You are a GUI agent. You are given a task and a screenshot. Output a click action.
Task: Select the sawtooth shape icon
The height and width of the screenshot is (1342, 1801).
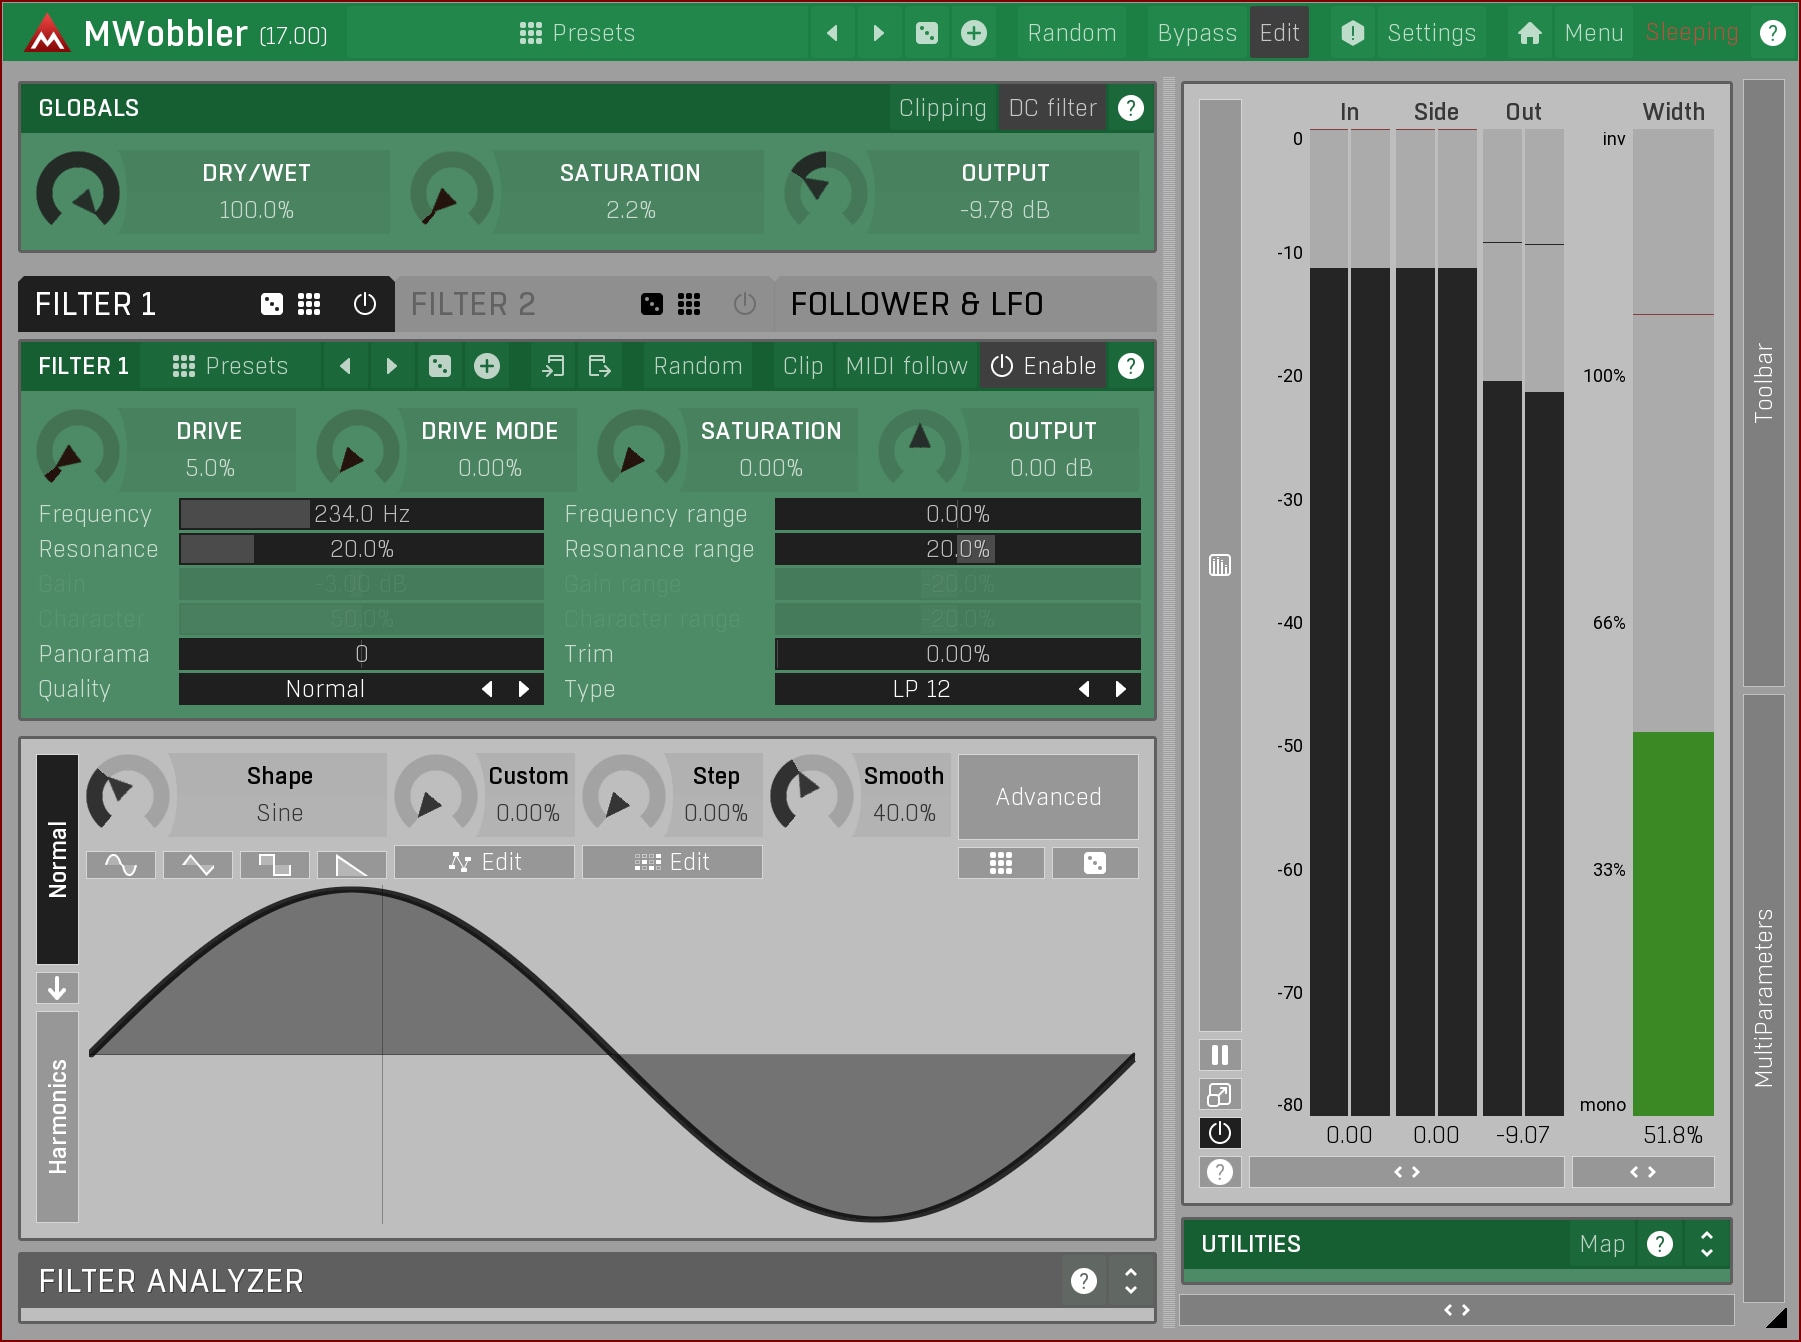tap(351, 864)
